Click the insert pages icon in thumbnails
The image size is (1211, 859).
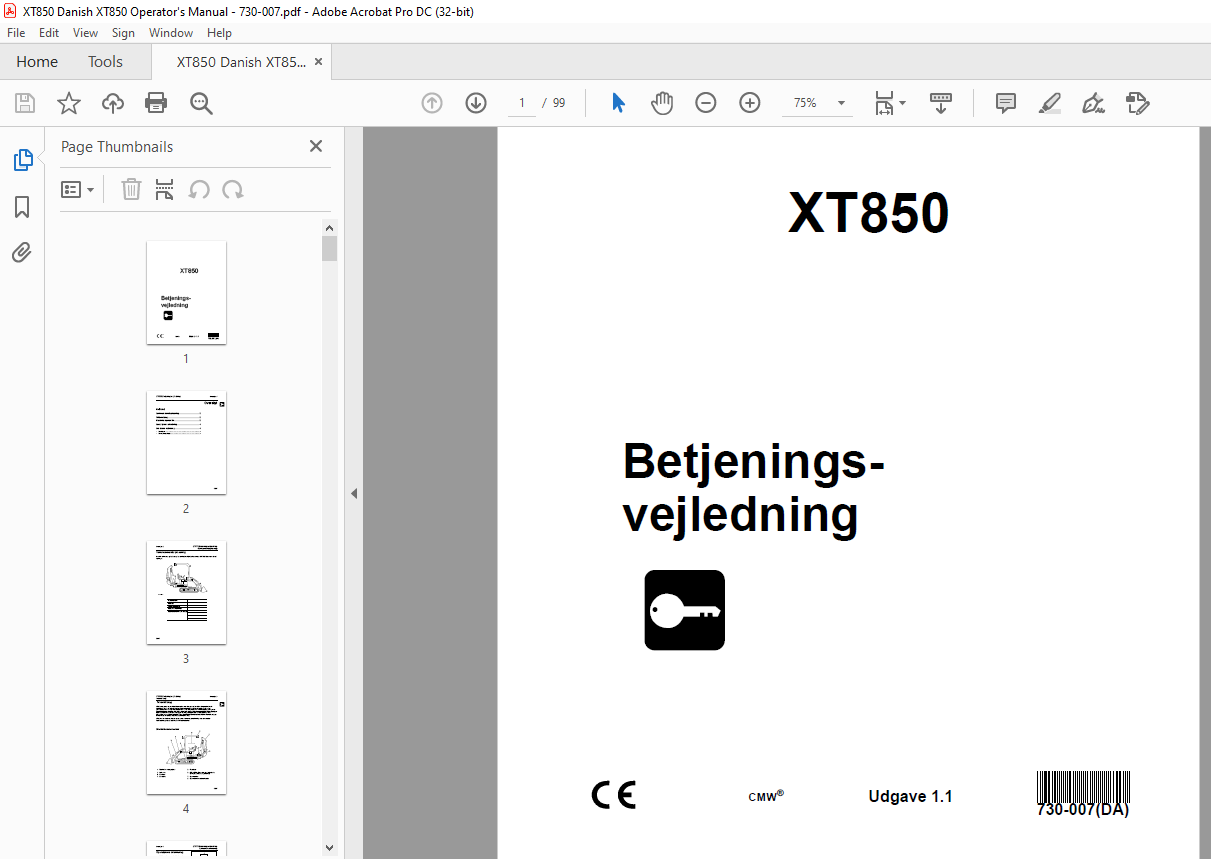(165, 189)
